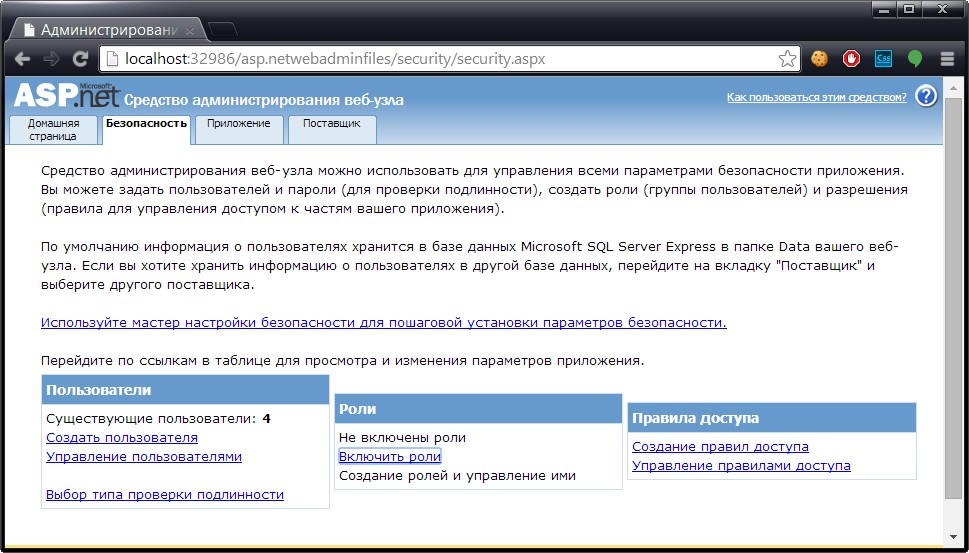
Task: Click Создание ролей и управление ими text
Action: click(x=457, y=476)
